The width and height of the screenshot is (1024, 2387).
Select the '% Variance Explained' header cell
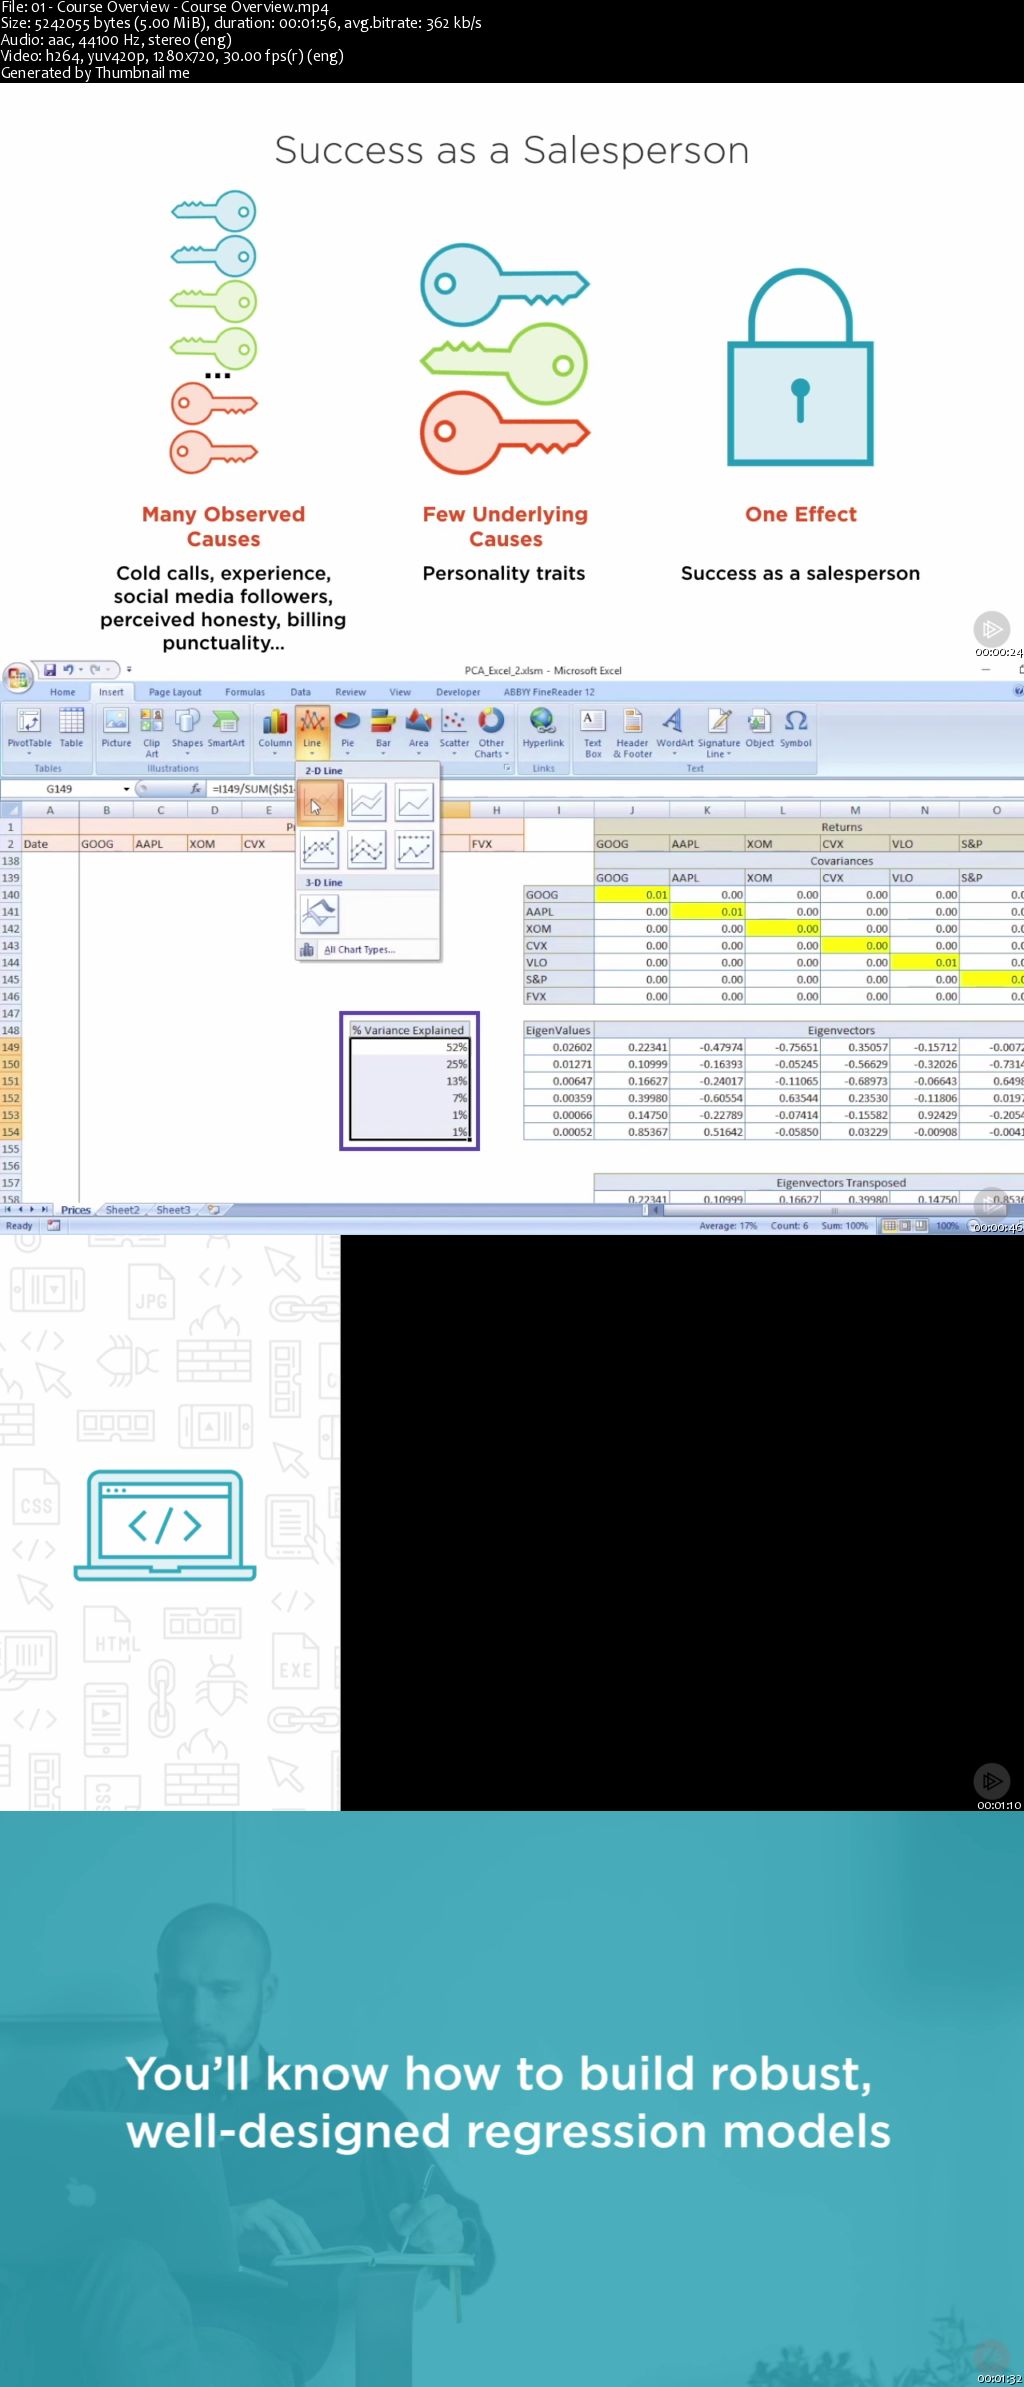(x=409, y=1030)
